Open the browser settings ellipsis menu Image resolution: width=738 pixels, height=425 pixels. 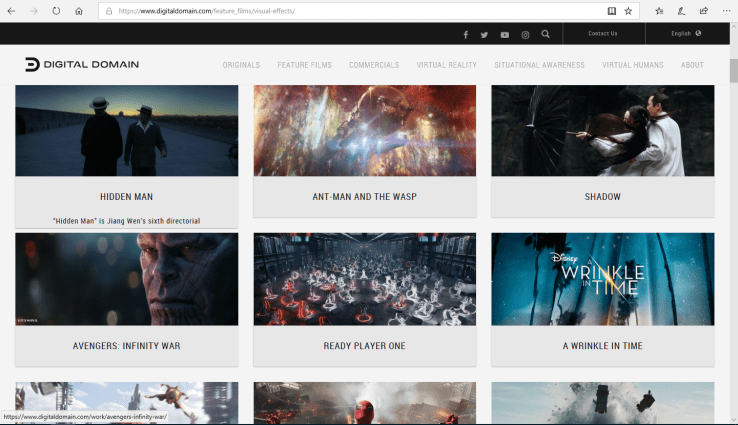725,11
